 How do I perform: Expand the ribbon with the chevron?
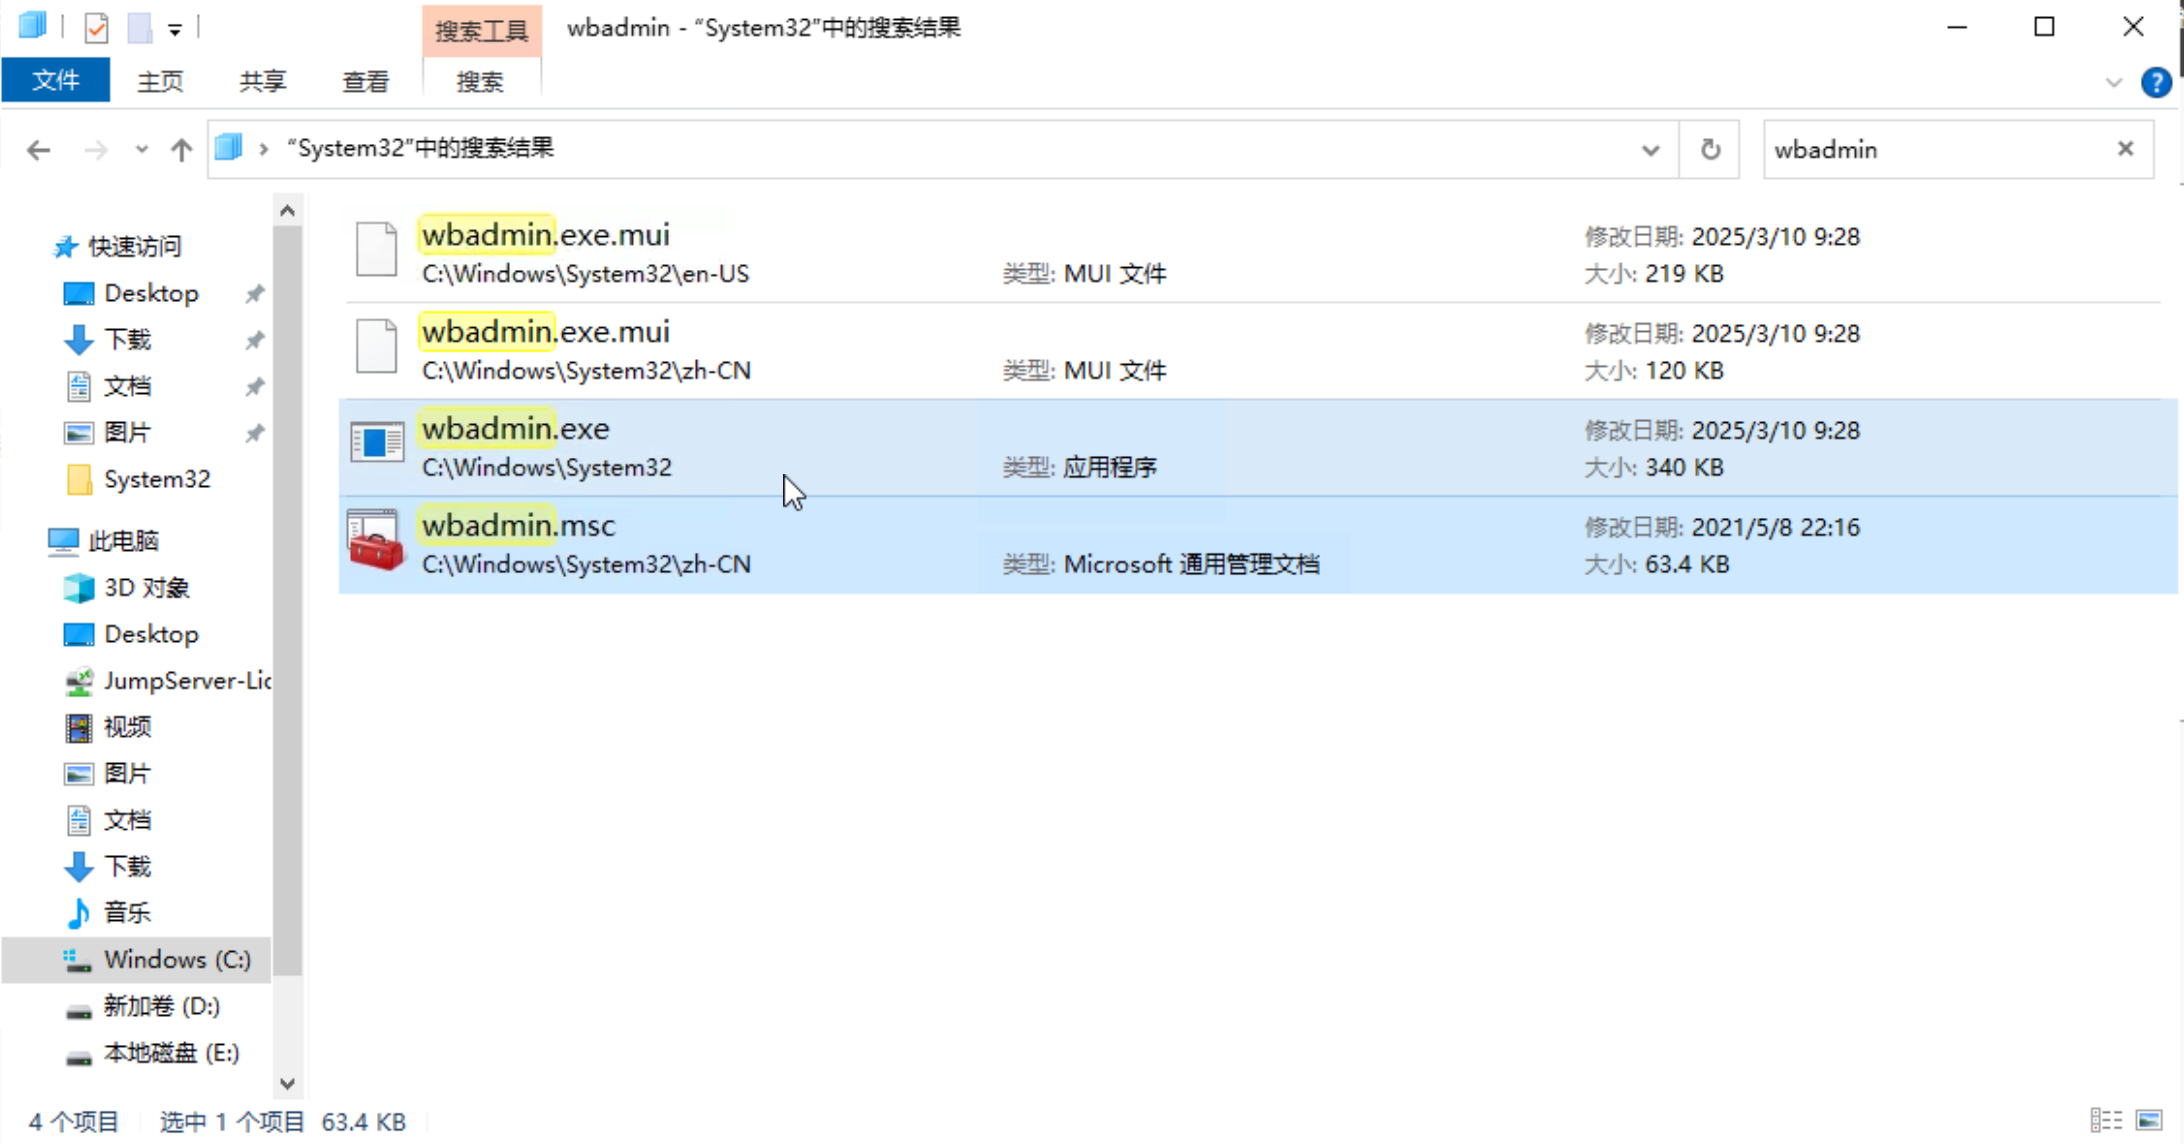coord(2113,82)
